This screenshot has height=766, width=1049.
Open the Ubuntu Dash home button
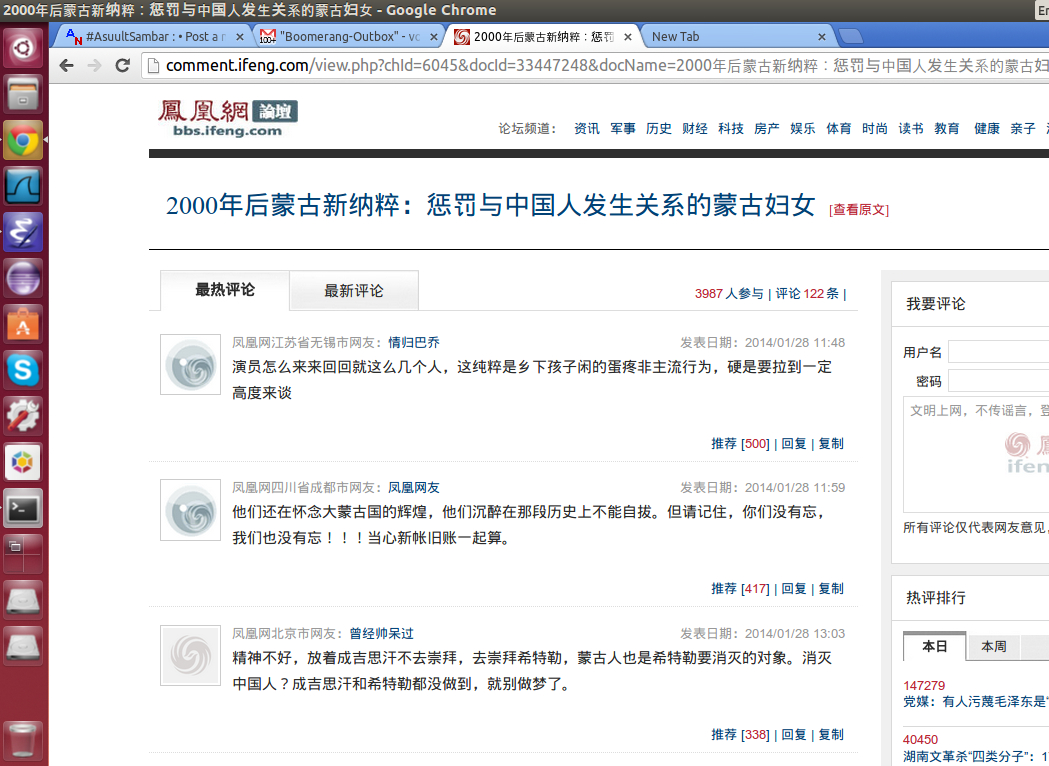[x=23, y=48]
